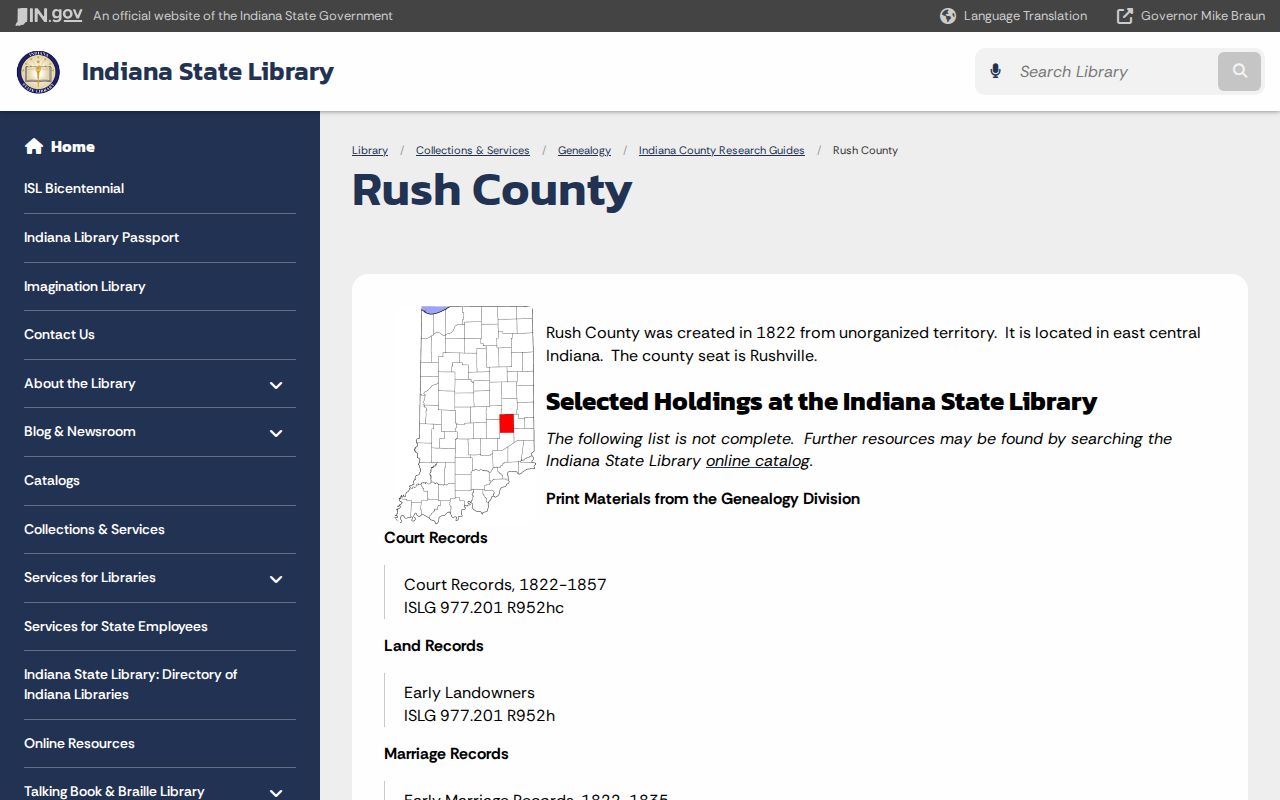Open the Catalogs sidebar item
1280x800 pixels.
(x=52, y=480)
